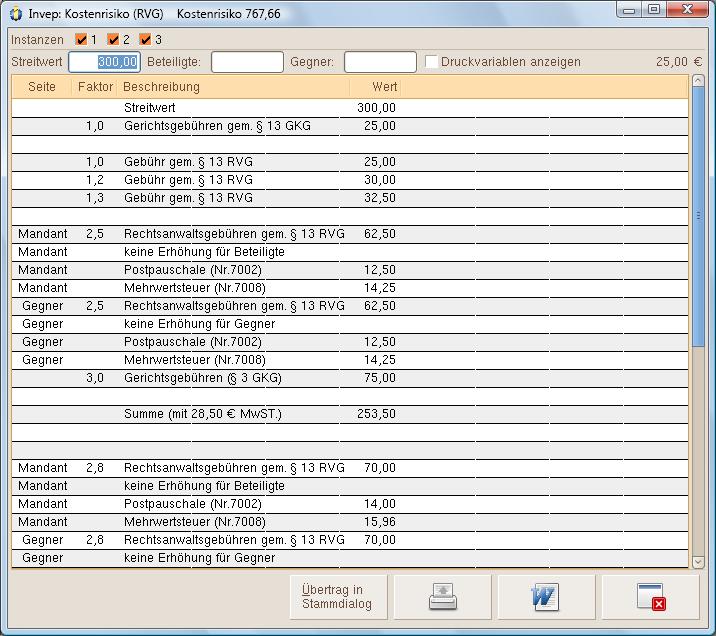Click the vertical scrollbar thumb

coord(698,216)
